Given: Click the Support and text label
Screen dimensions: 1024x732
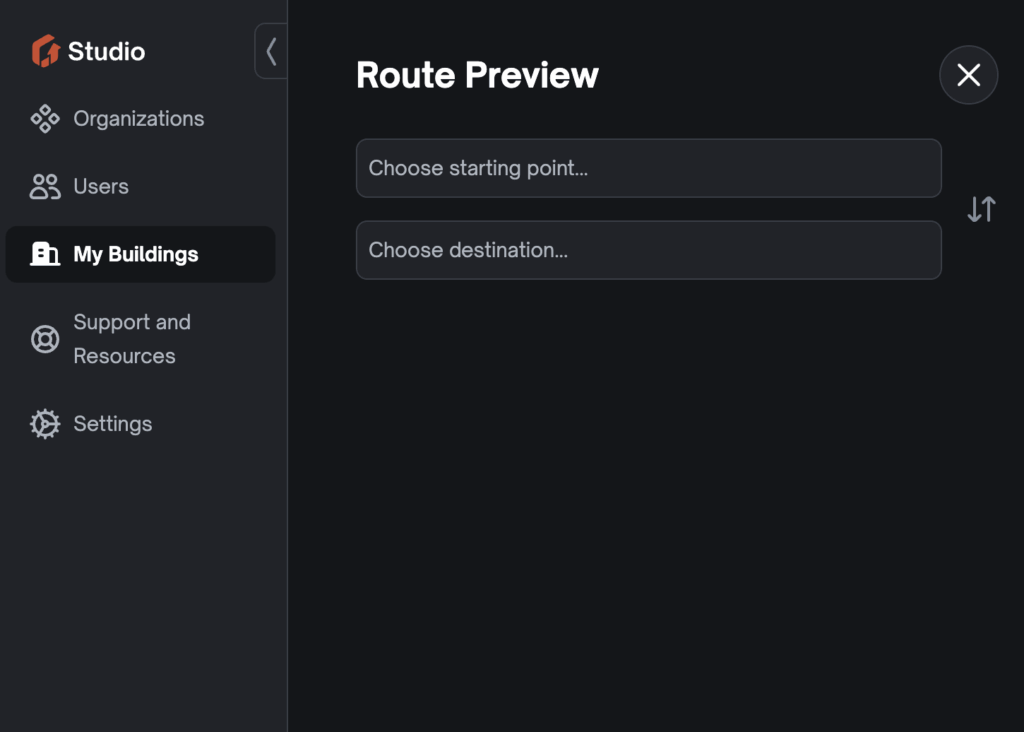Looking at the screenshot, I should (132, 322).
